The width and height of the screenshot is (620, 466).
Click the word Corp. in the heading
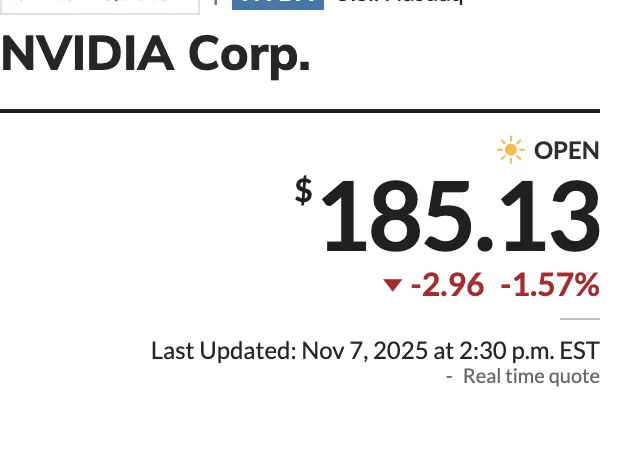coord(253,58)
